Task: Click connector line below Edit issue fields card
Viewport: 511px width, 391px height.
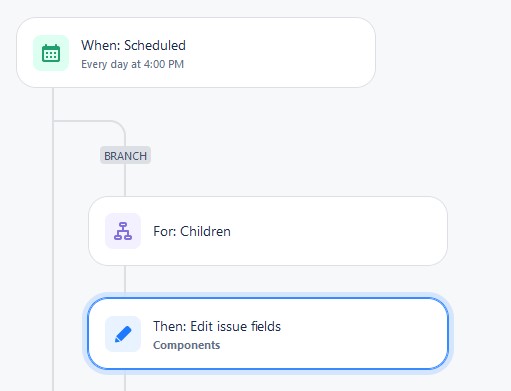Action: [125, 382]
